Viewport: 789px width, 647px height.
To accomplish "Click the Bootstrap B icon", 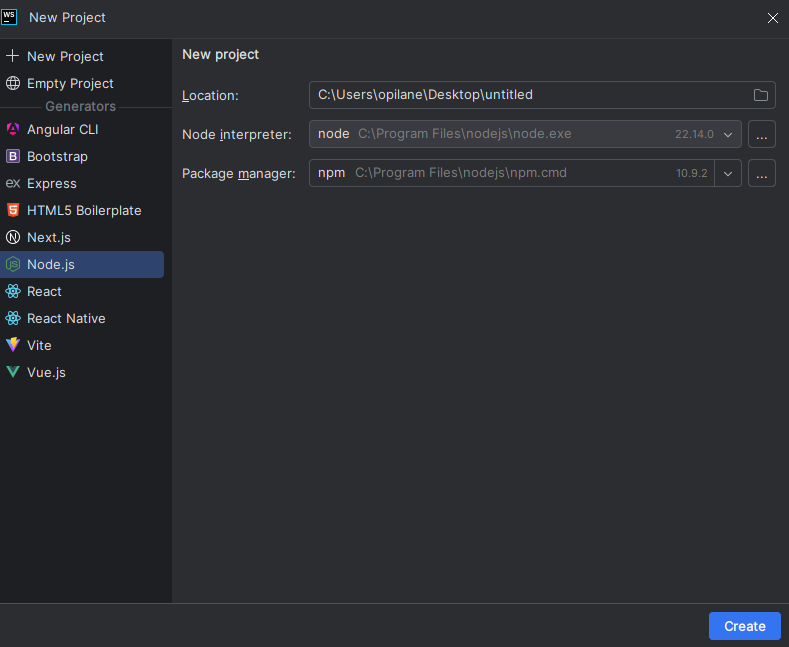I will [x=13, y=156].
